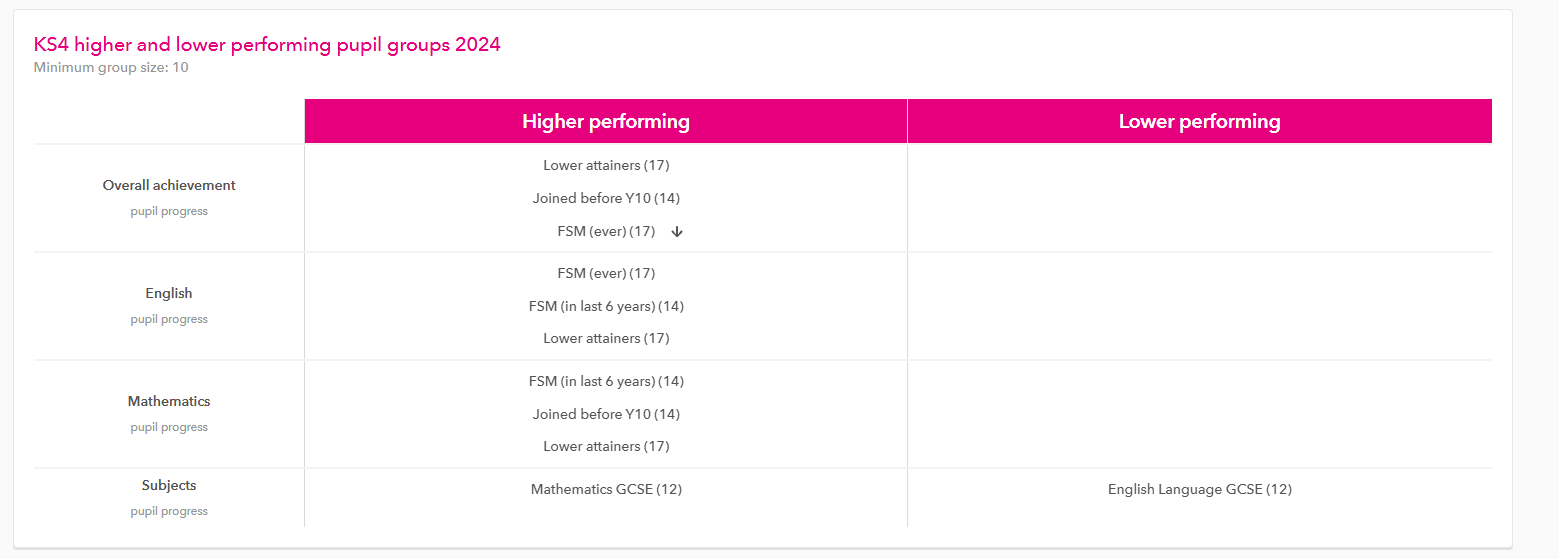Image resolution: width=1559 pixels, height=559 pixels.
Task: Click the down arrow beside FSM (ever)
Action: point(677,232)
